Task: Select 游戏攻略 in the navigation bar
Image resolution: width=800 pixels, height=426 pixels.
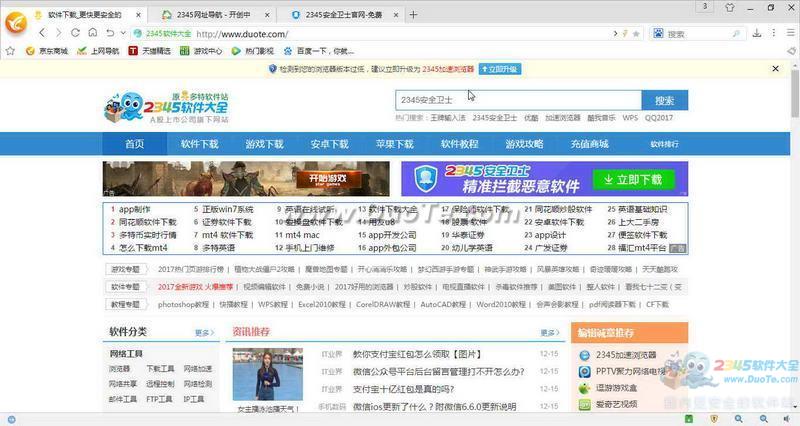Action: coord(524,144)
